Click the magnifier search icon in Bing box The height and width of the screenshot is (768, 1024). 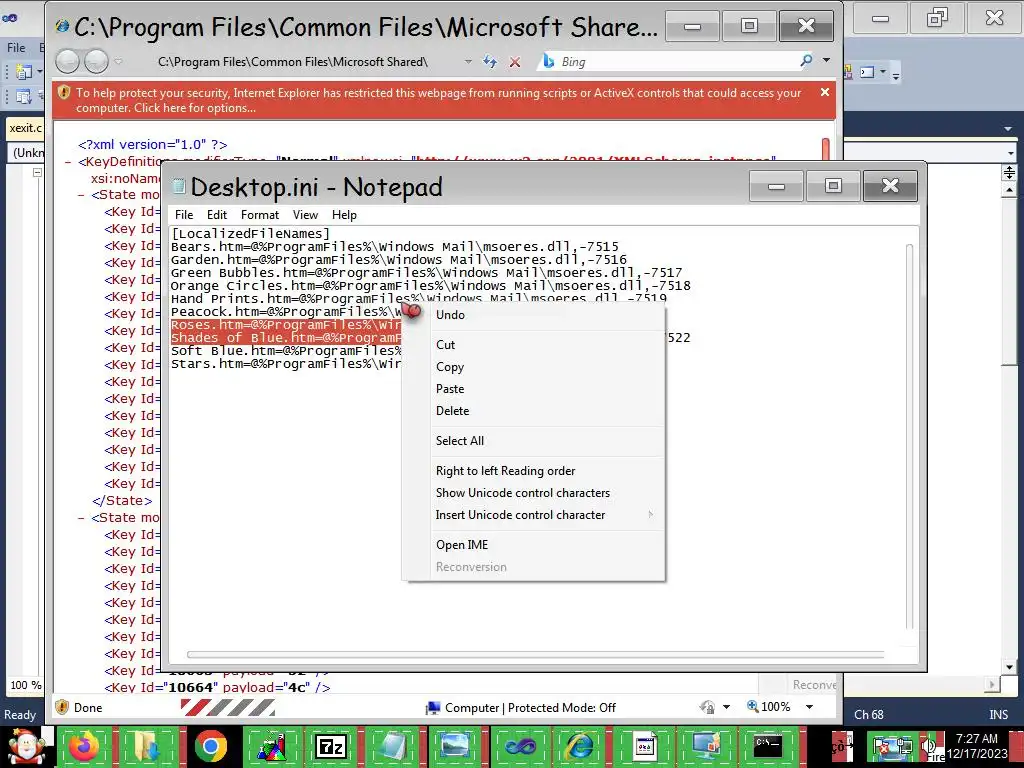tap(806, 61)
